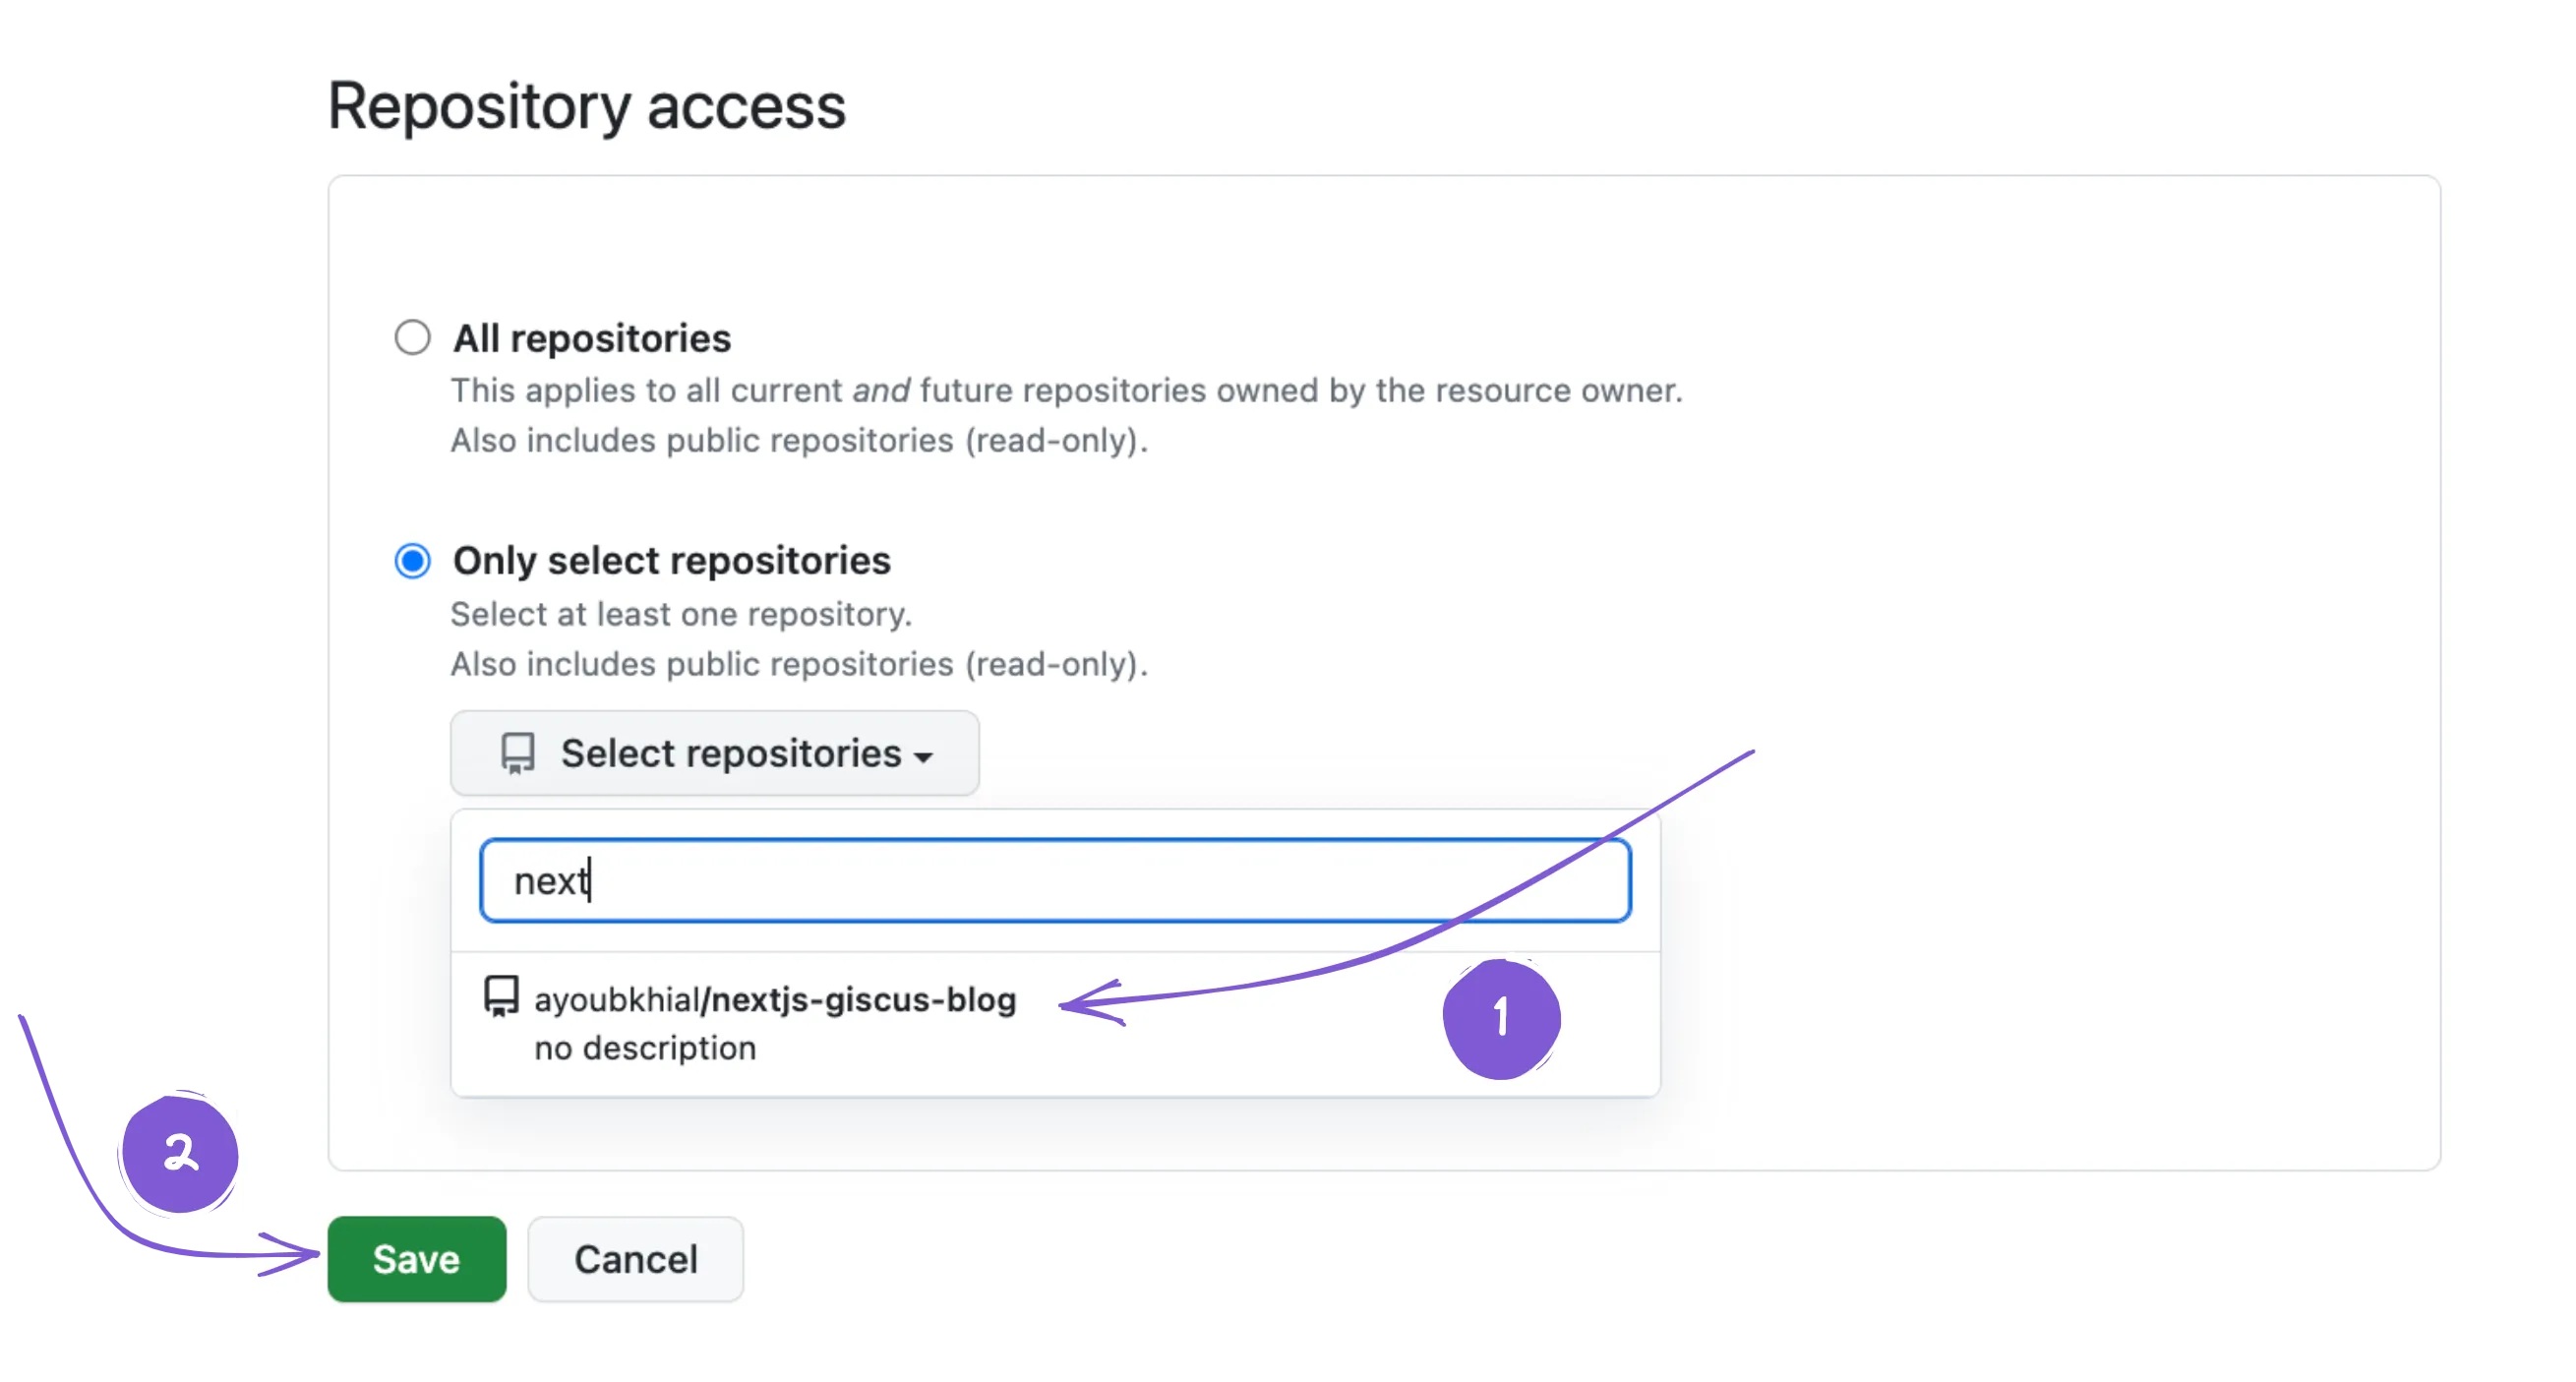The width and height of the screenshot is (2576, 1382).
Task: Select the All repositories radio button
Action: coord(412,338)
